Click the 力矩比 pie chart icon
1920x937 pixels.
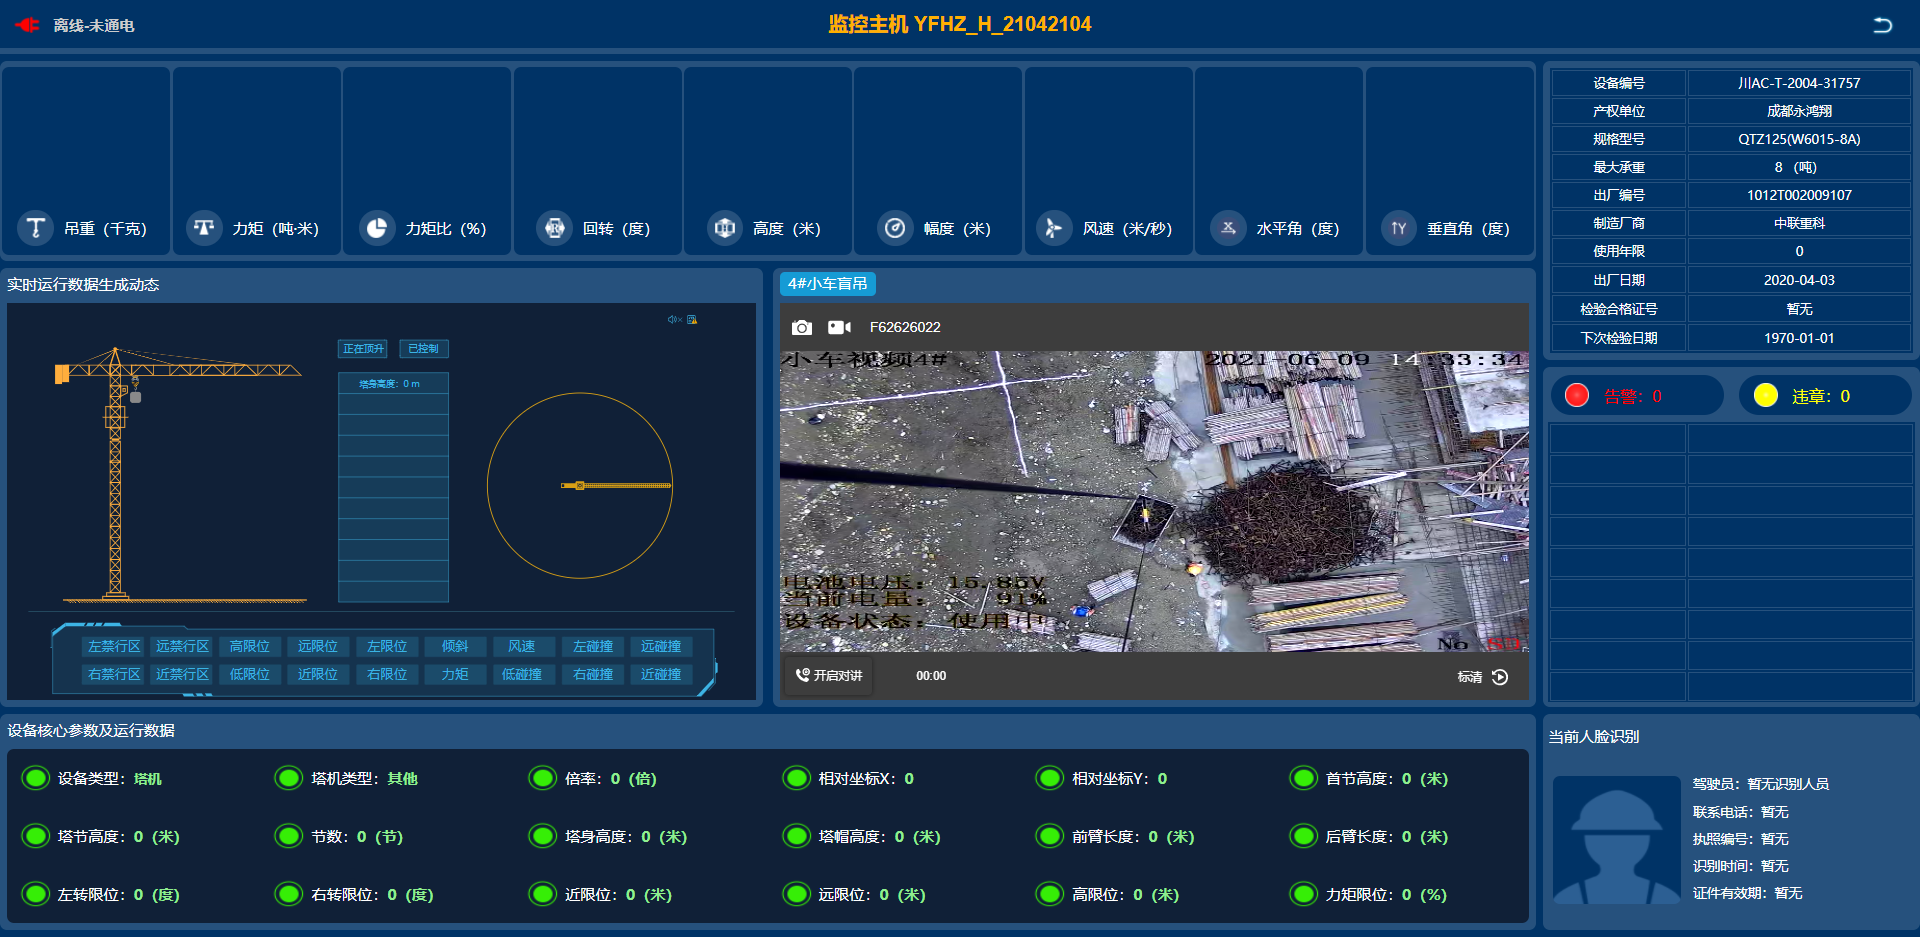coord(377,228)
